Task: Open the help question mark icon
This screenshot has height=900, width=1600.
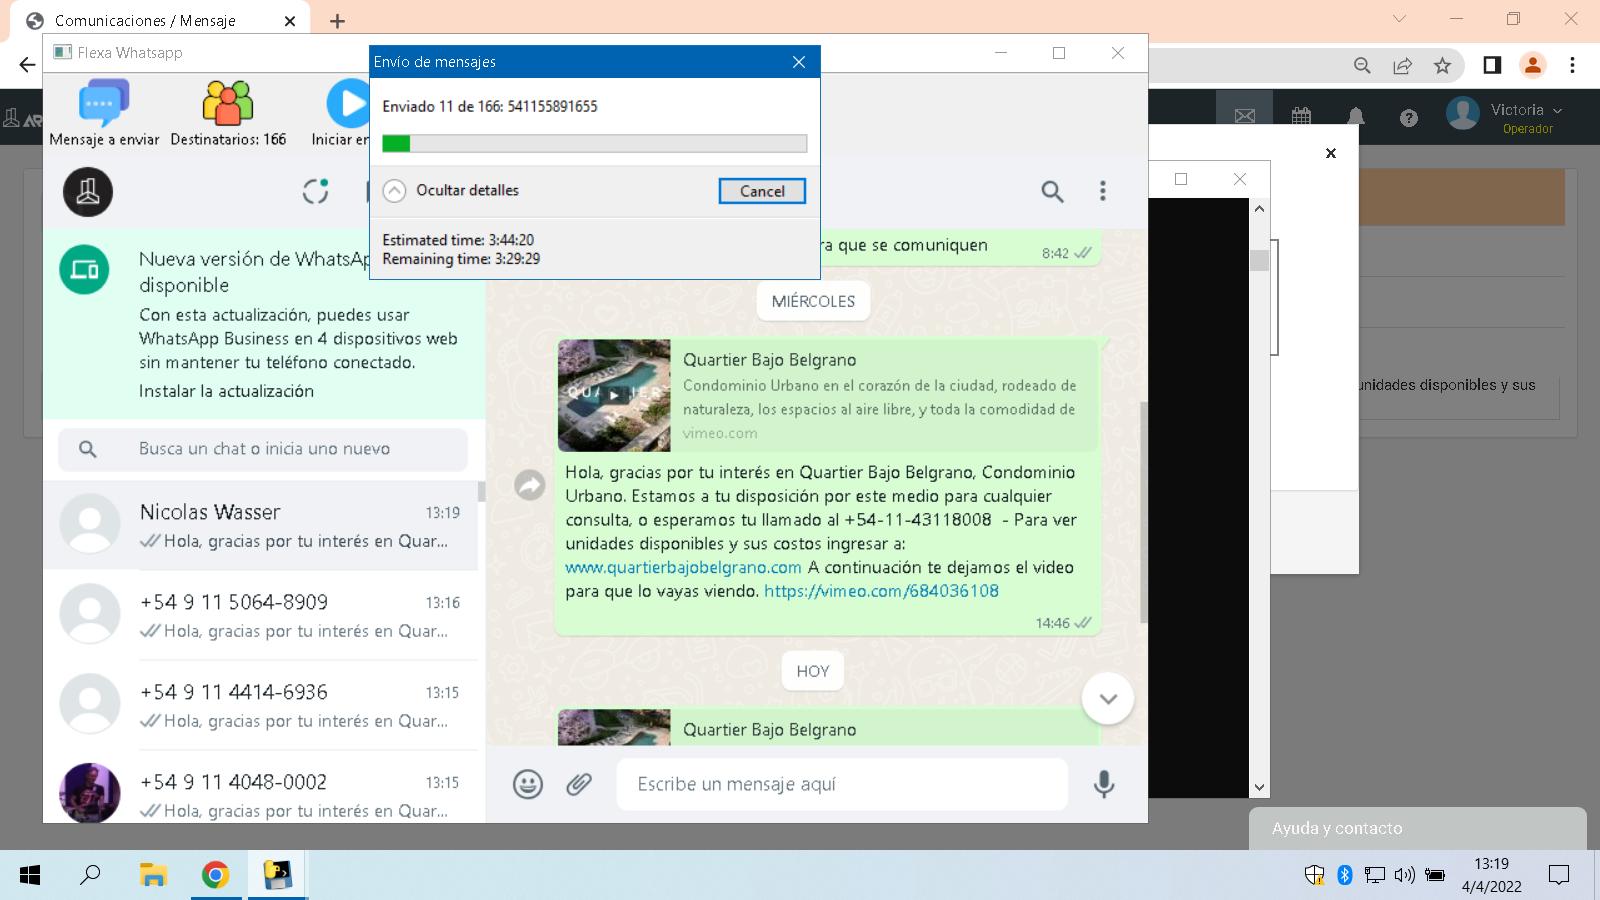Action: click(1409, 118)
